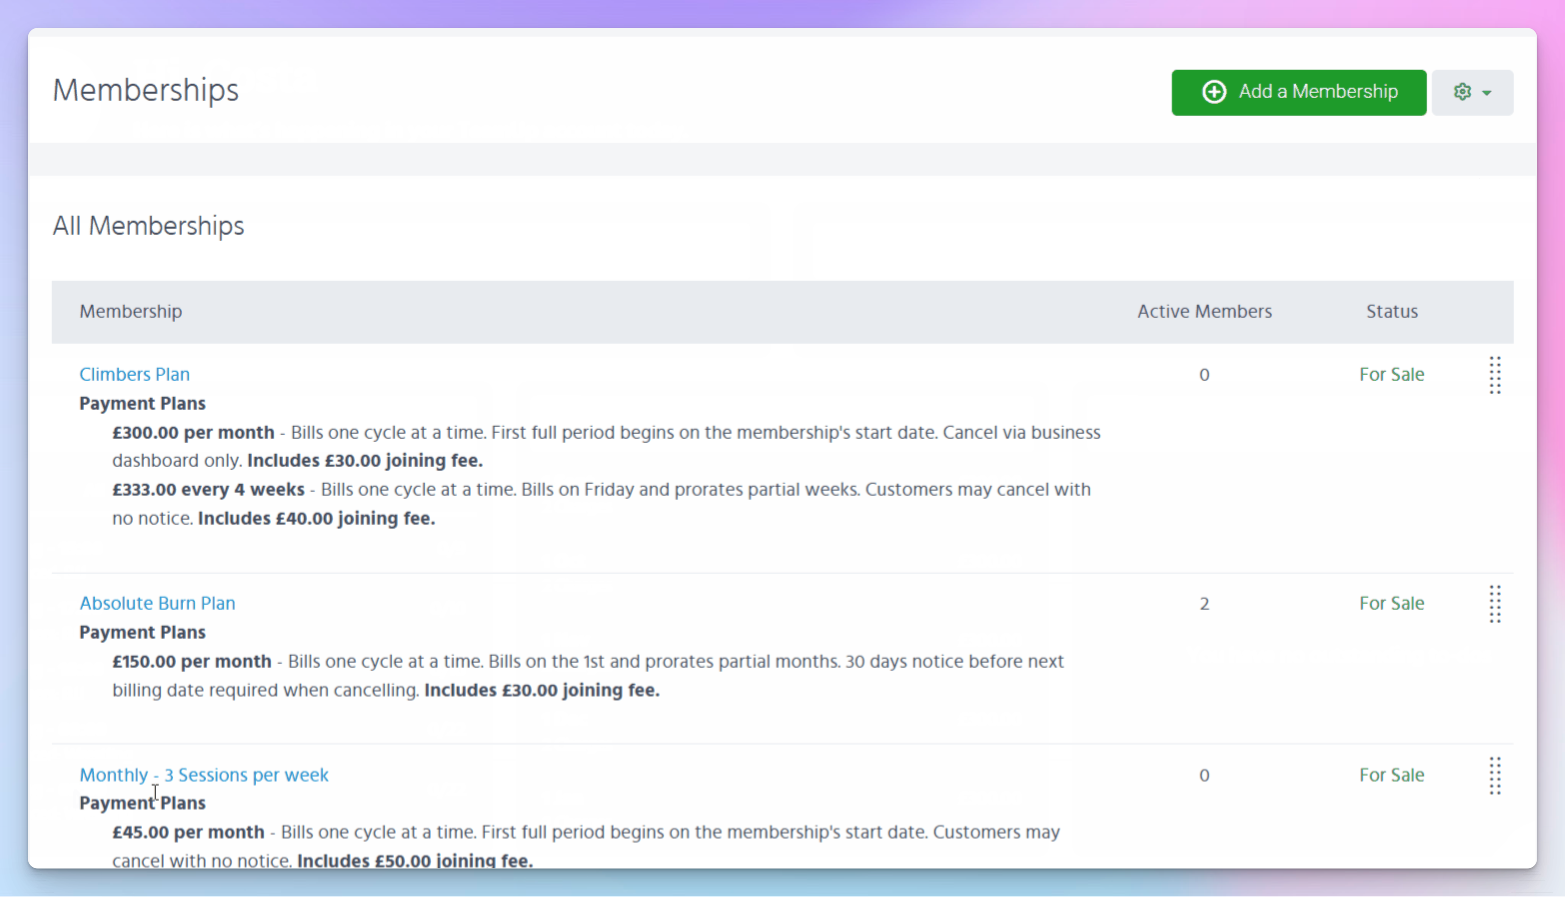Select For Sale status of Climbers Plan
The image size is (1566, 897).
click(1391, 374)
